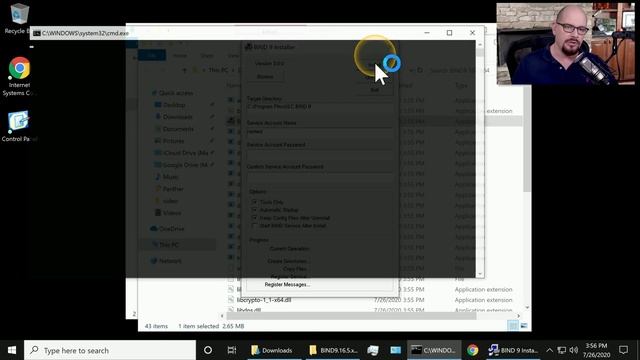Minimize the cmd.exe window
This screenshot has width=640, height=360.
pyautogui.click(x=427, y=33)
